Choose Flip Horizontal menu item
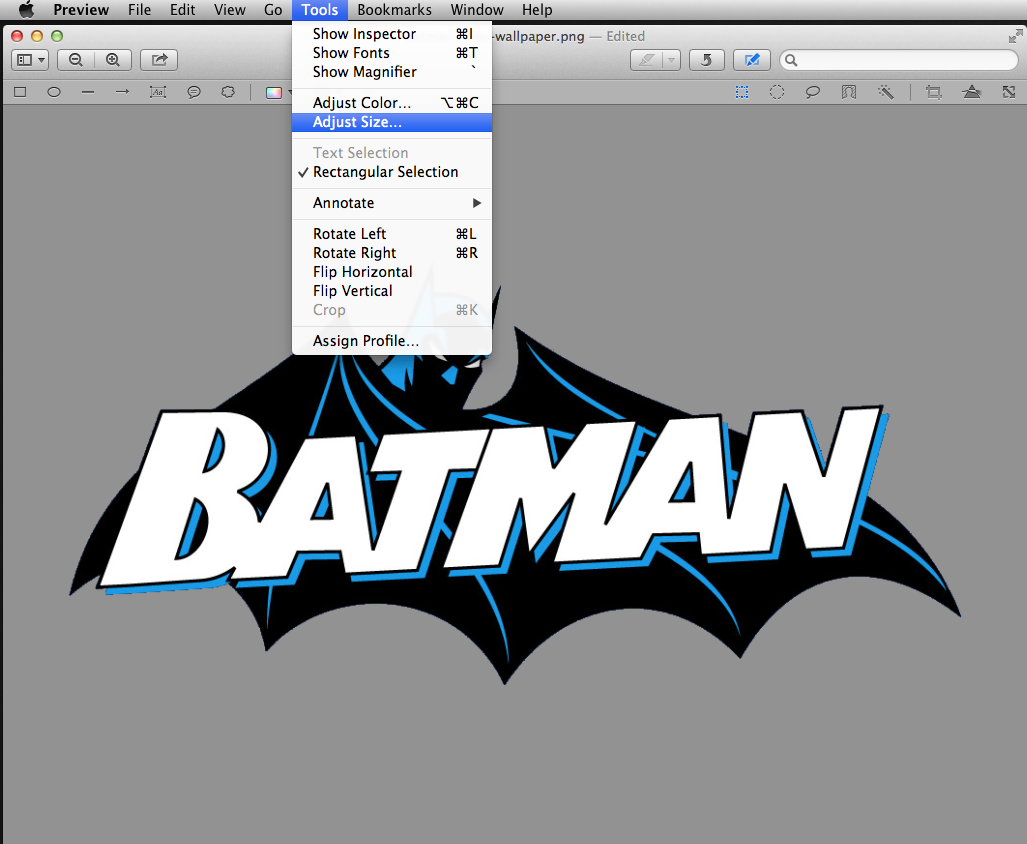 pyautogui.click(x=392, y=272)
